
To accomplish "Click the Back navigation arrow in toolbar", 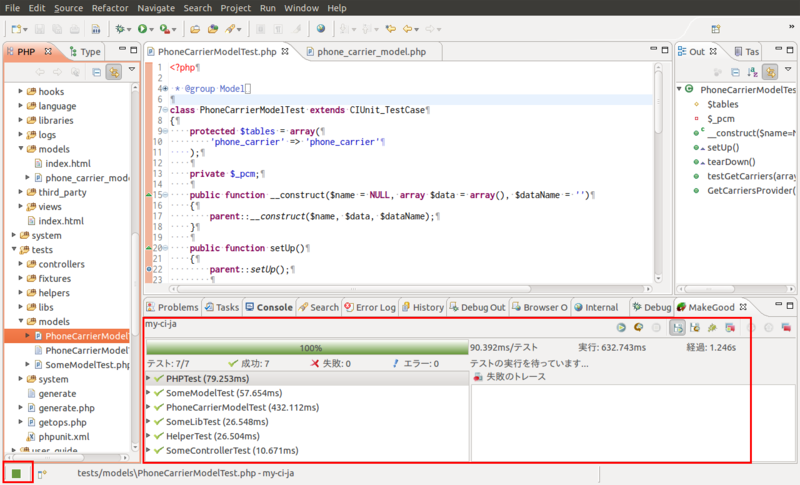I will 407,29.
